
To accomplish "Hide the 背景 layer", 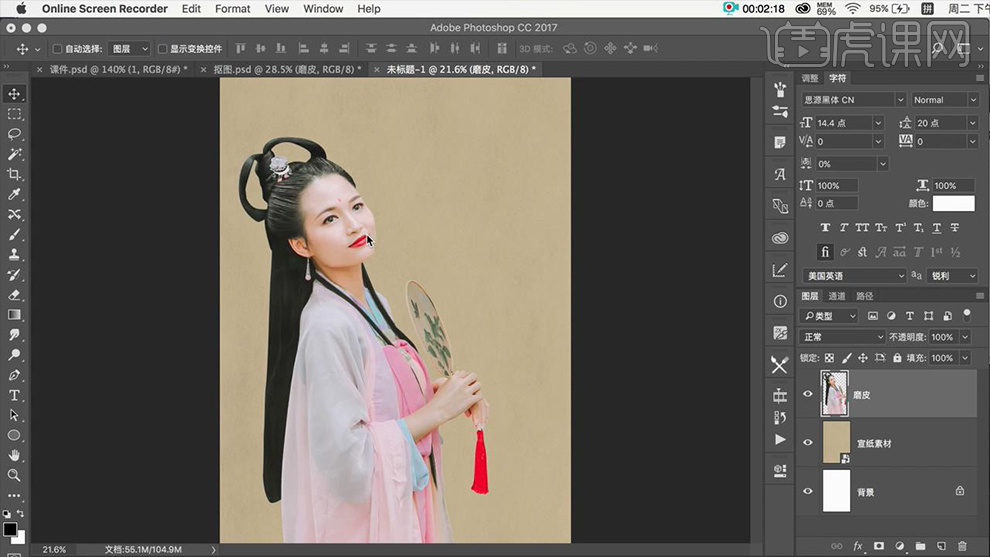I will (808, 491).
